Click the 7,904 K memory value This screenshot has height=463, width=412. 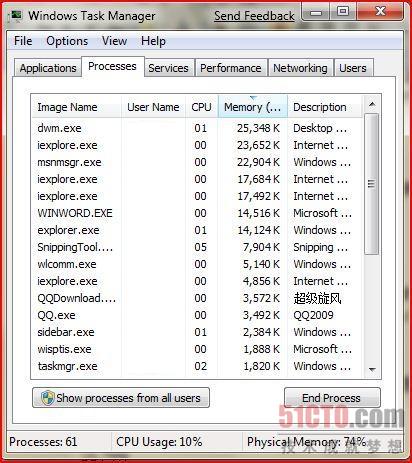coord(261,247)
